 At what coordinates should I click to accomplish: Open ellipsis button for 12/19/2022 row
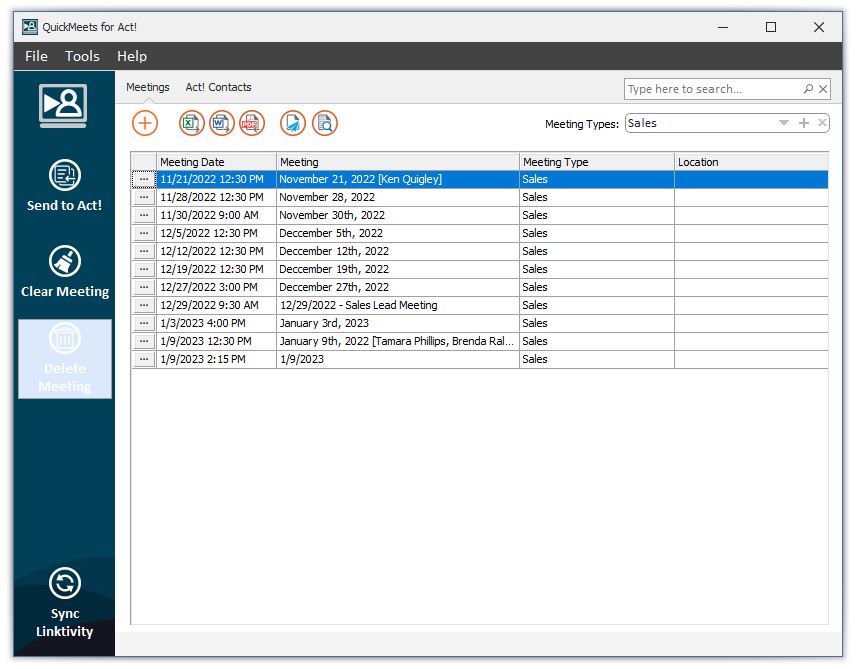[x=144, y=269]
